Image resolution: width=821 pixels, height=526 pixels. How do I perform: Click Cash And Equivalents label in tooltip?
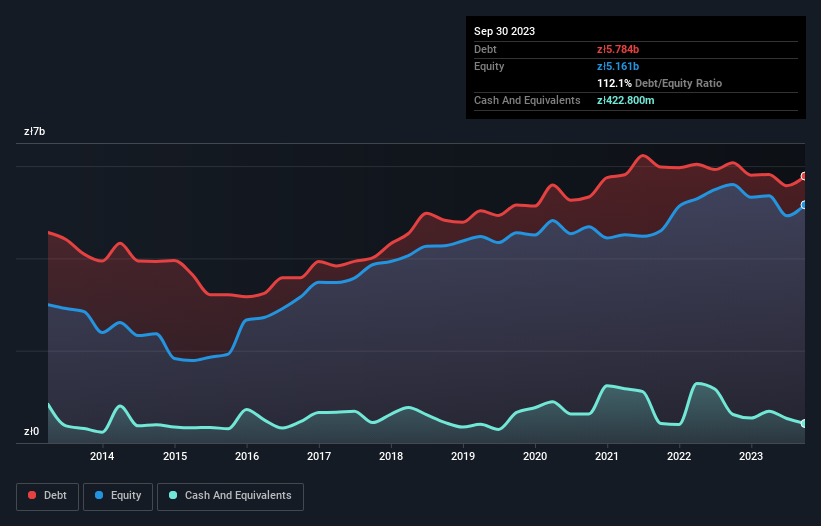527,100
